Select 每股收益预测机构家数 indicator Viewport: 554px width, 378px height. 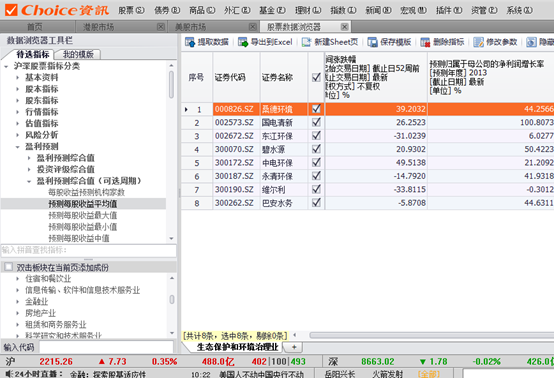(x=87, y=192)
